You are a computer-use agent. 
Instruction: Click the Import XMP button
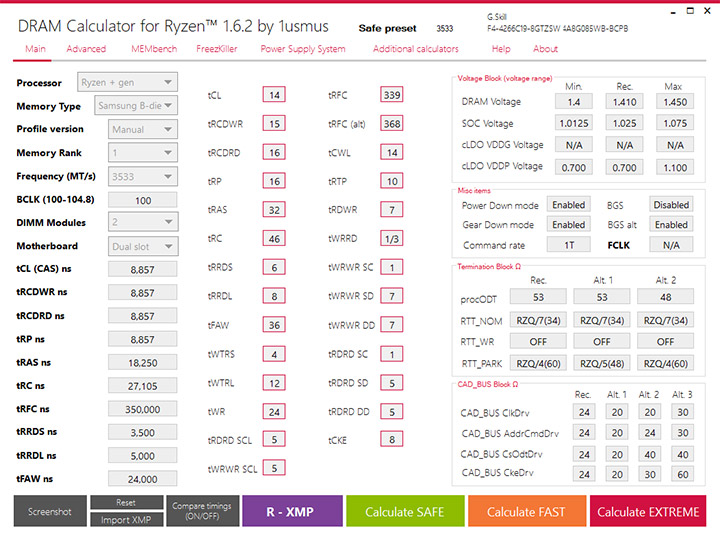pos(127,520)
